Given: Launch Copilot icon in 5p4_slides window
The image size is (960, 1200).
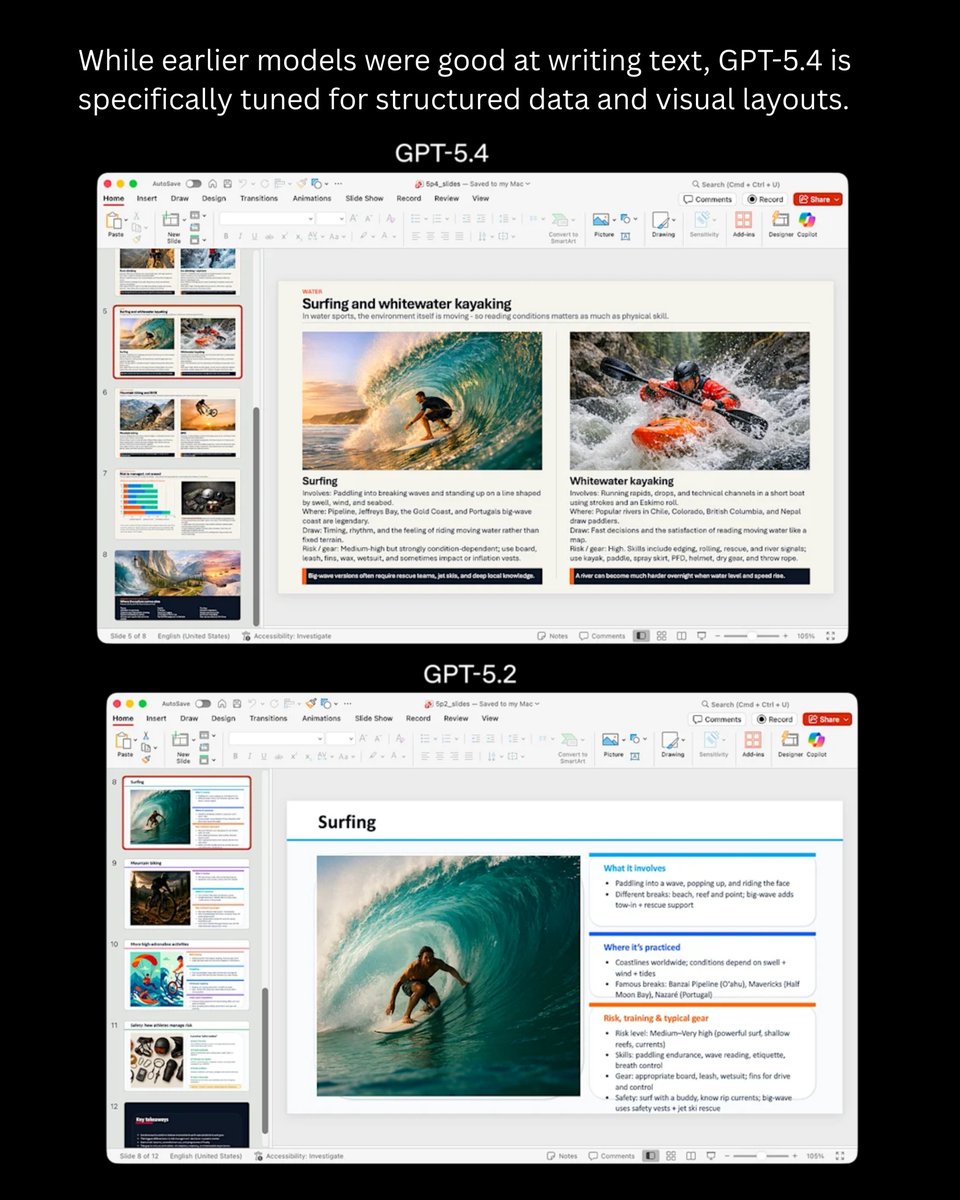Looking at the screenshot, I should tap(807, 220).
